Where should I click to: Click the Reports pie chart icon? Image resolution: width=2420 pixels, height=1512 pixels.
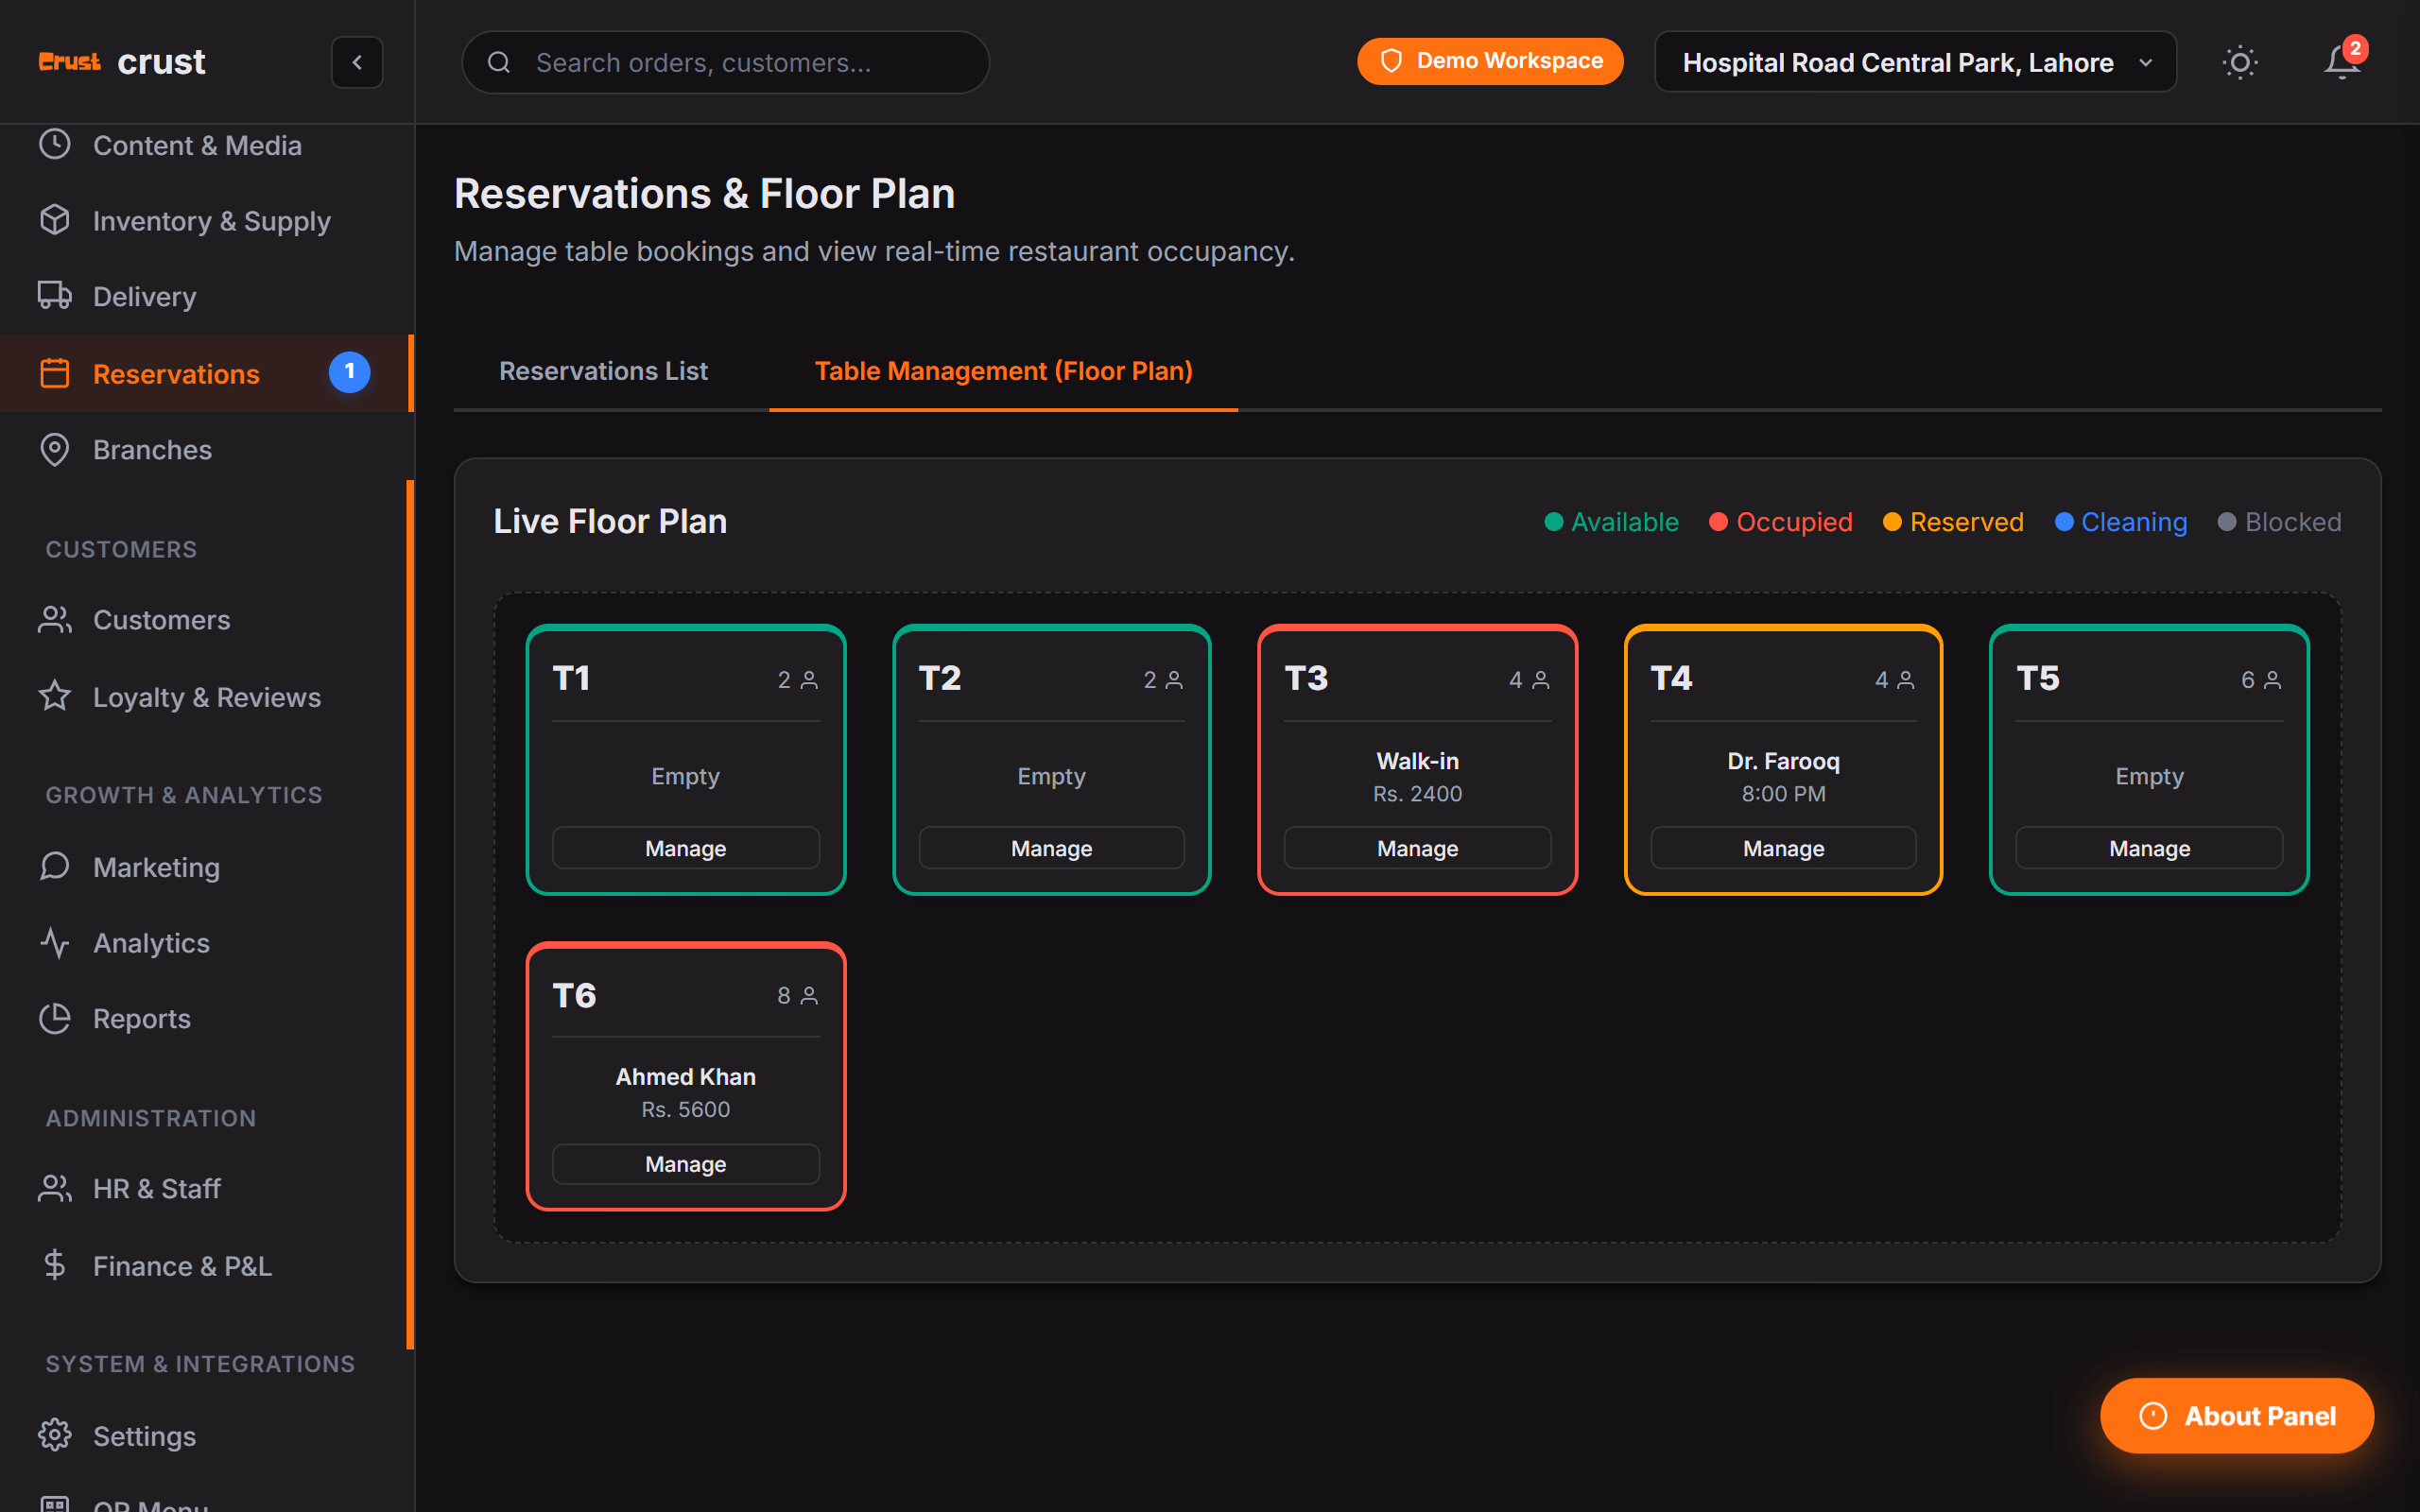click(55, 1018)
